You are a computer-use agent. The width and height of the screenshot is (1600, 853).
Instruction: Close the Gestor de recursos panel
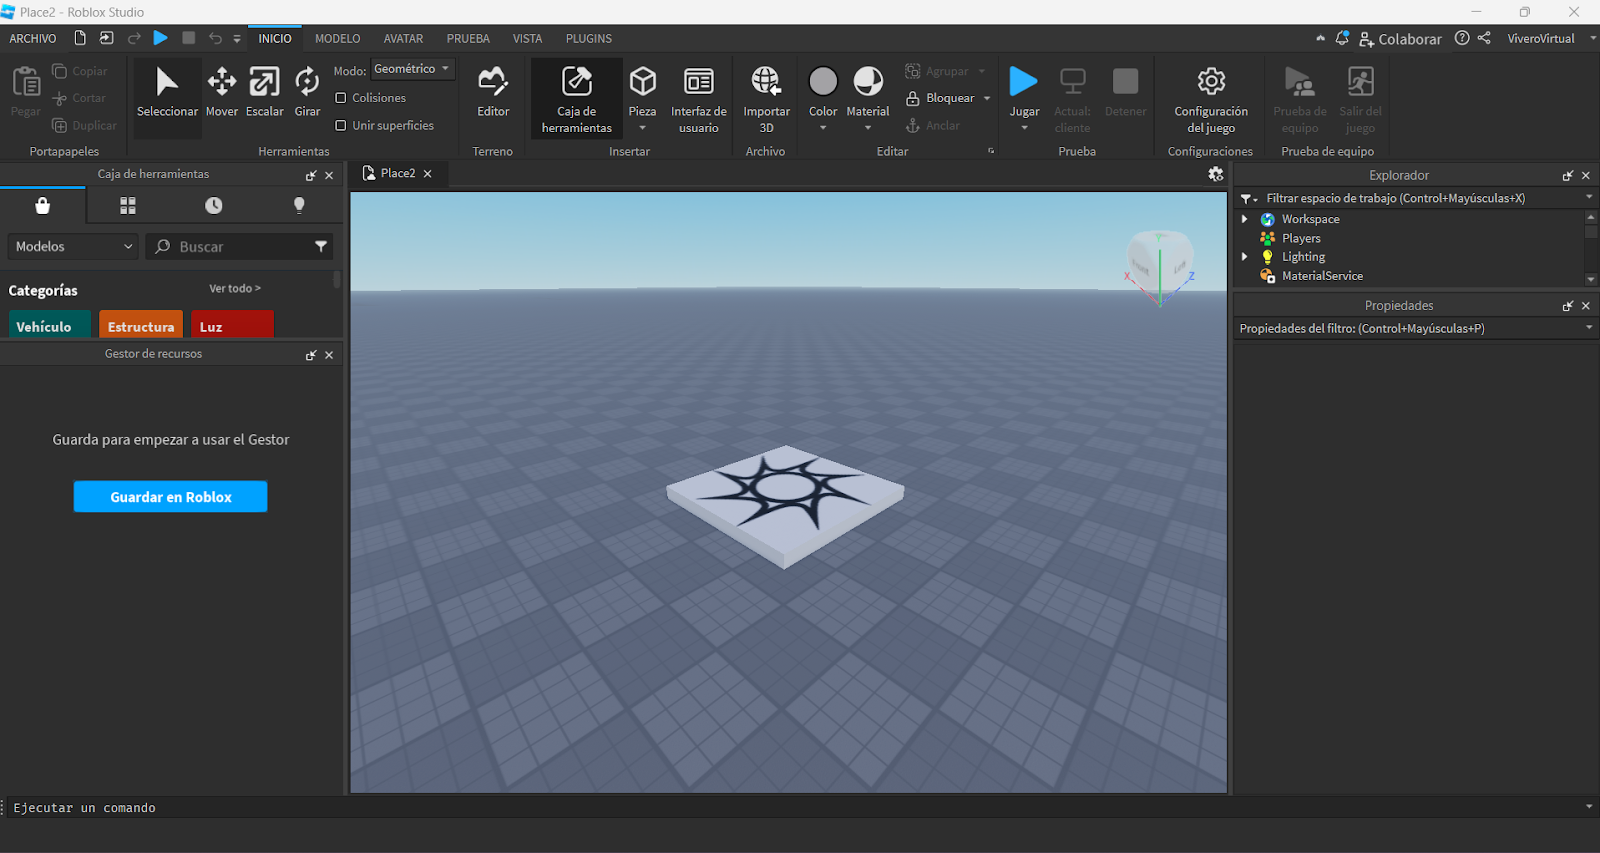(329, 355)
